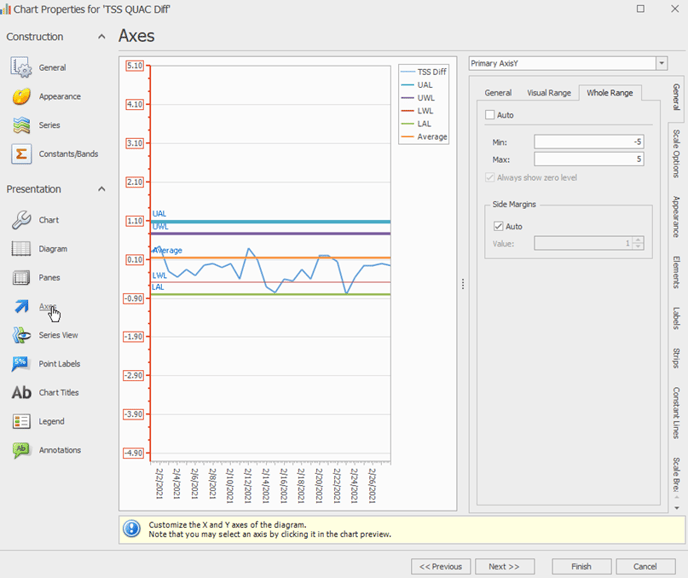688x578 pixels.
Task: Toggle the Side Margins Auto checkbox
Action: [x=498, y=226]
